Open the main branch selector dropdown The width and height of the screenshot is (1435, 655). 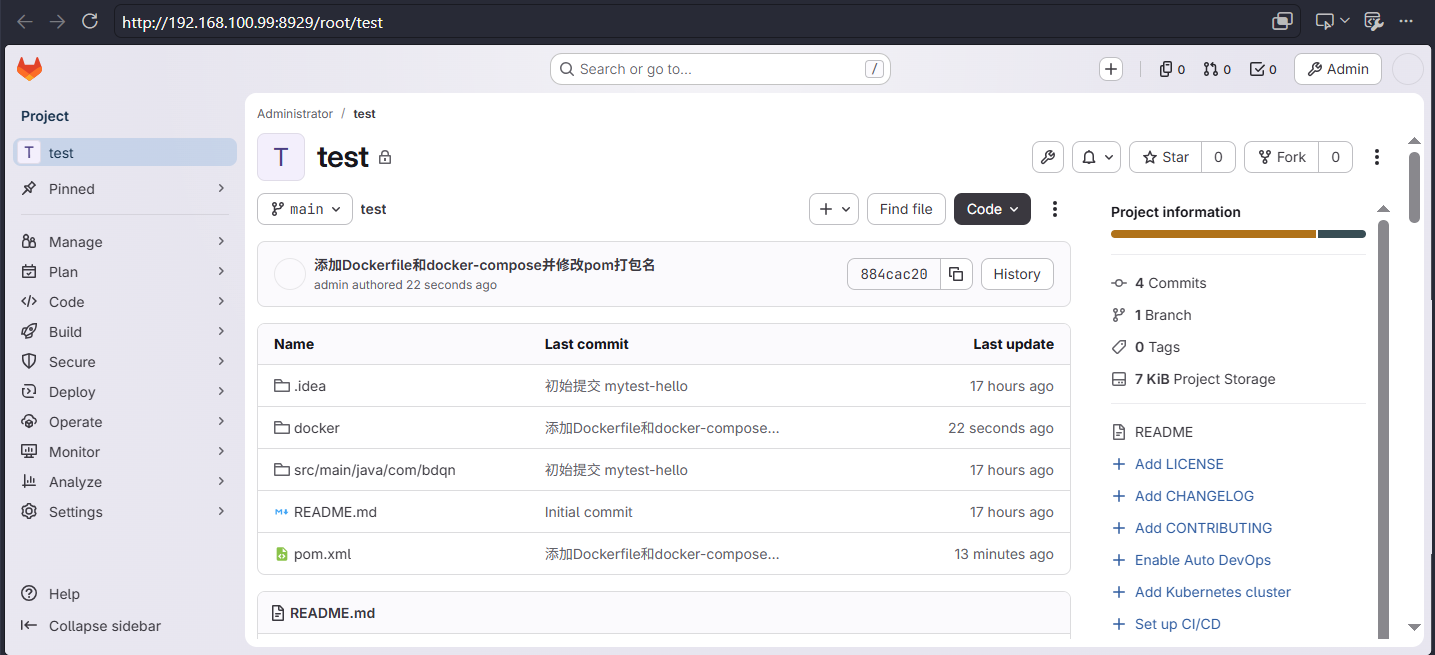pos(305,209)
